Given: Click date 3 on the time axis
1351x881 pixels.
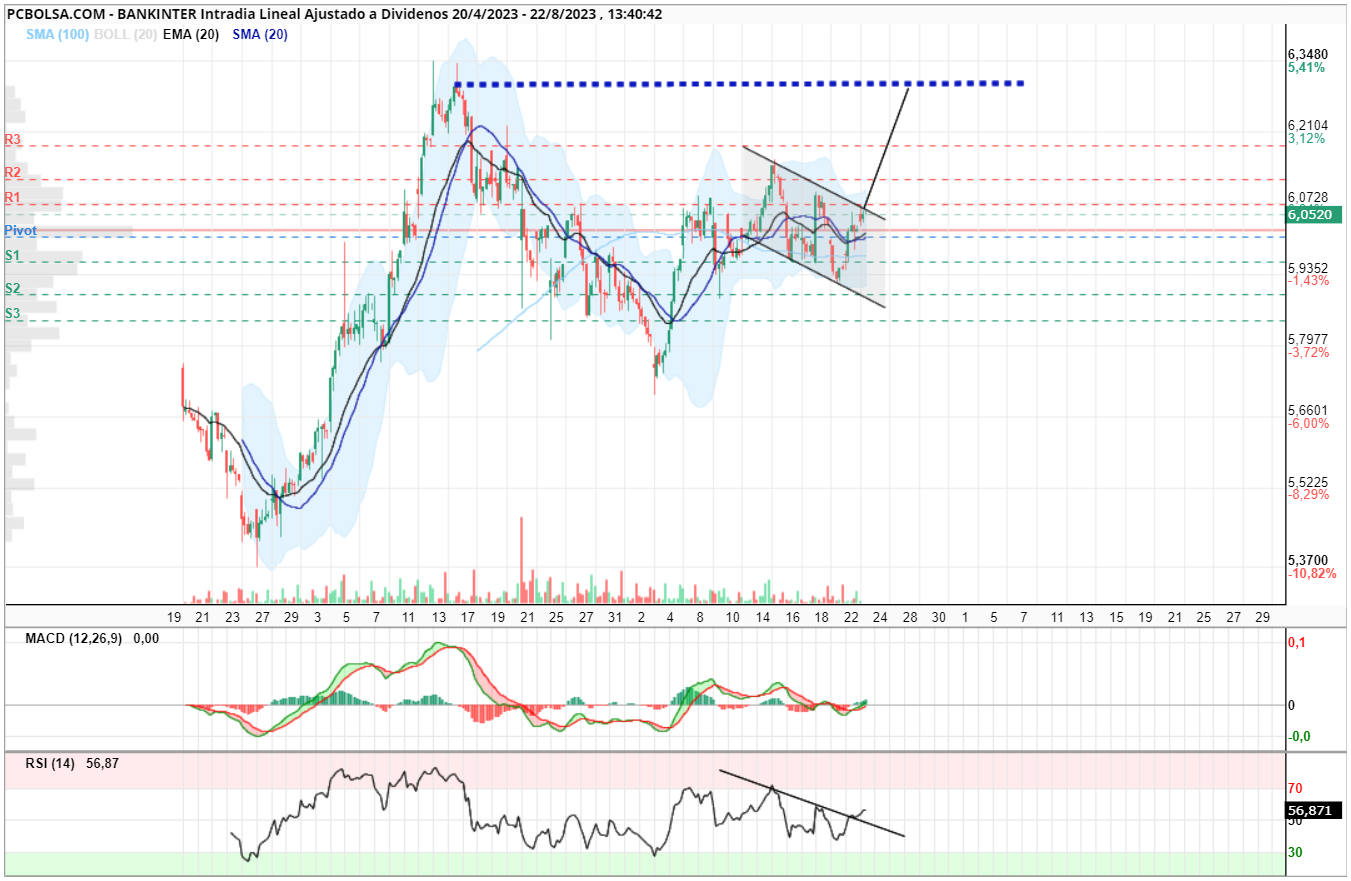Looking at the screenshot, I should (x=317, y=617).
